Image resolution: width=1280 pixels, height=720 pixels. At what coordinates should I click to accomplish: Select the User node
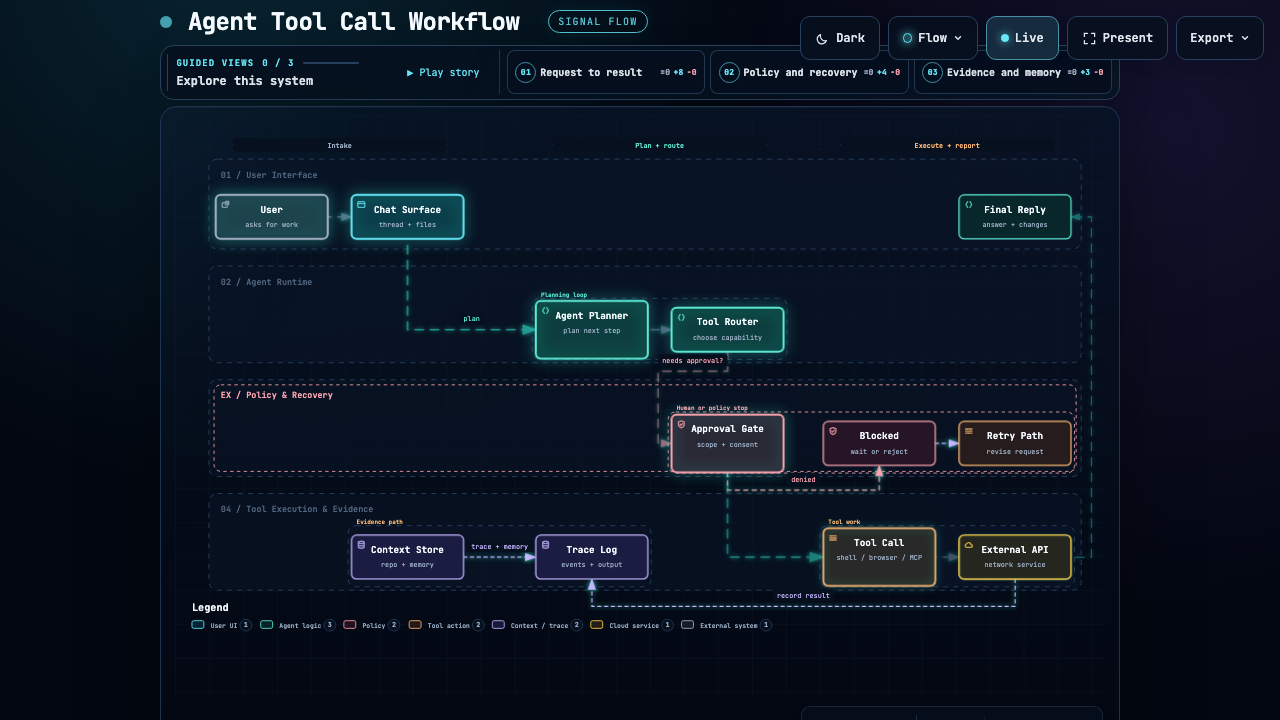[272, 217]
